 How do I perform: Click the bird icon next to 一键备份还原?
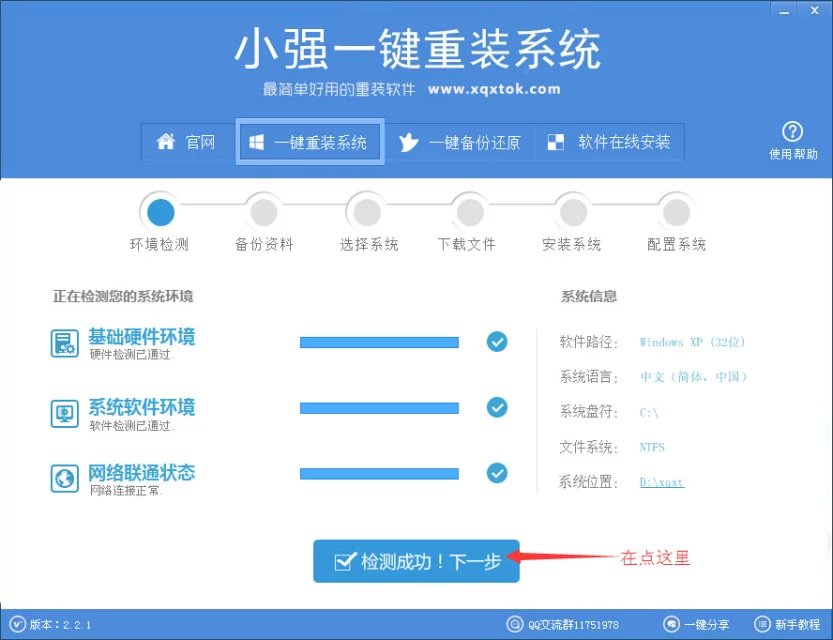pos(408,141)
